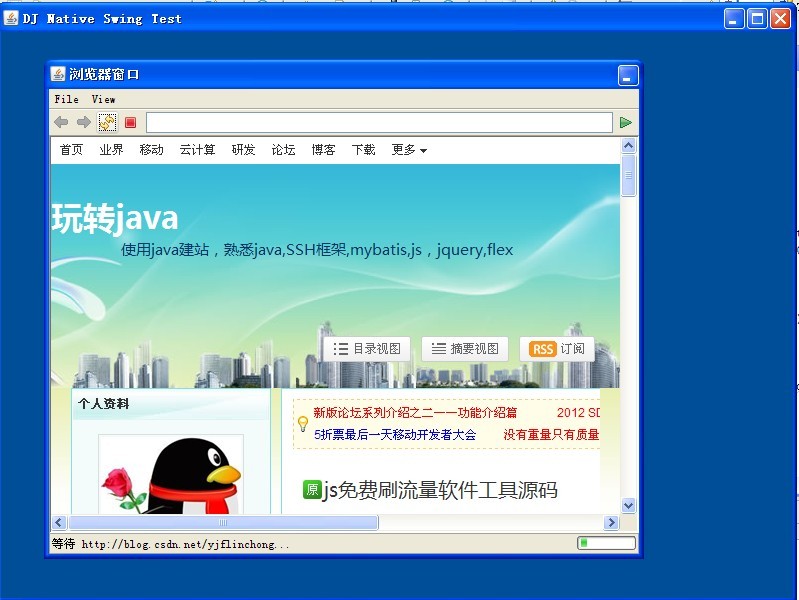The width and height of the screenshot is (799, 600).
Task: Select 下载 in site navigation
Action: [x=363, y=149]
